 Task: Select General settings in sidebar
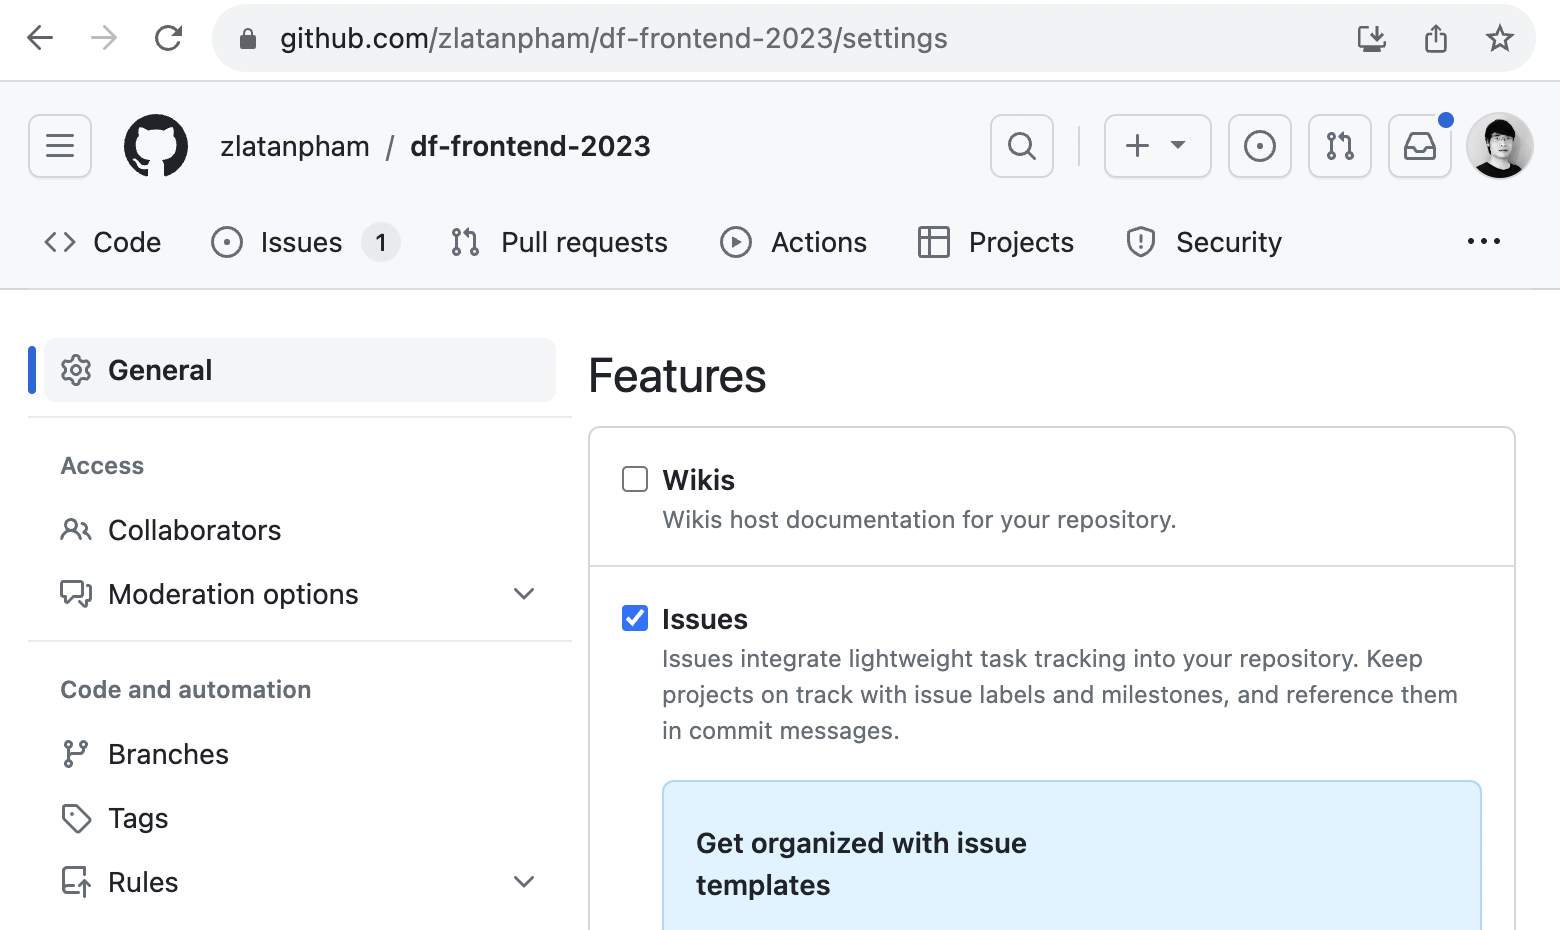click(300, 370)
